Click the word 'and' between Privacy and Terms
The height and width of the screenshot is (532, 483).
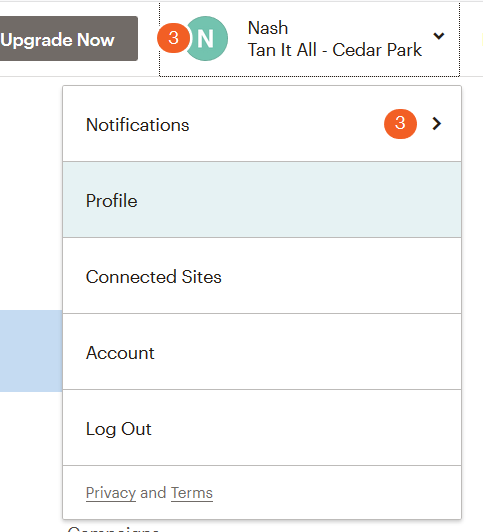pos(153,493)
